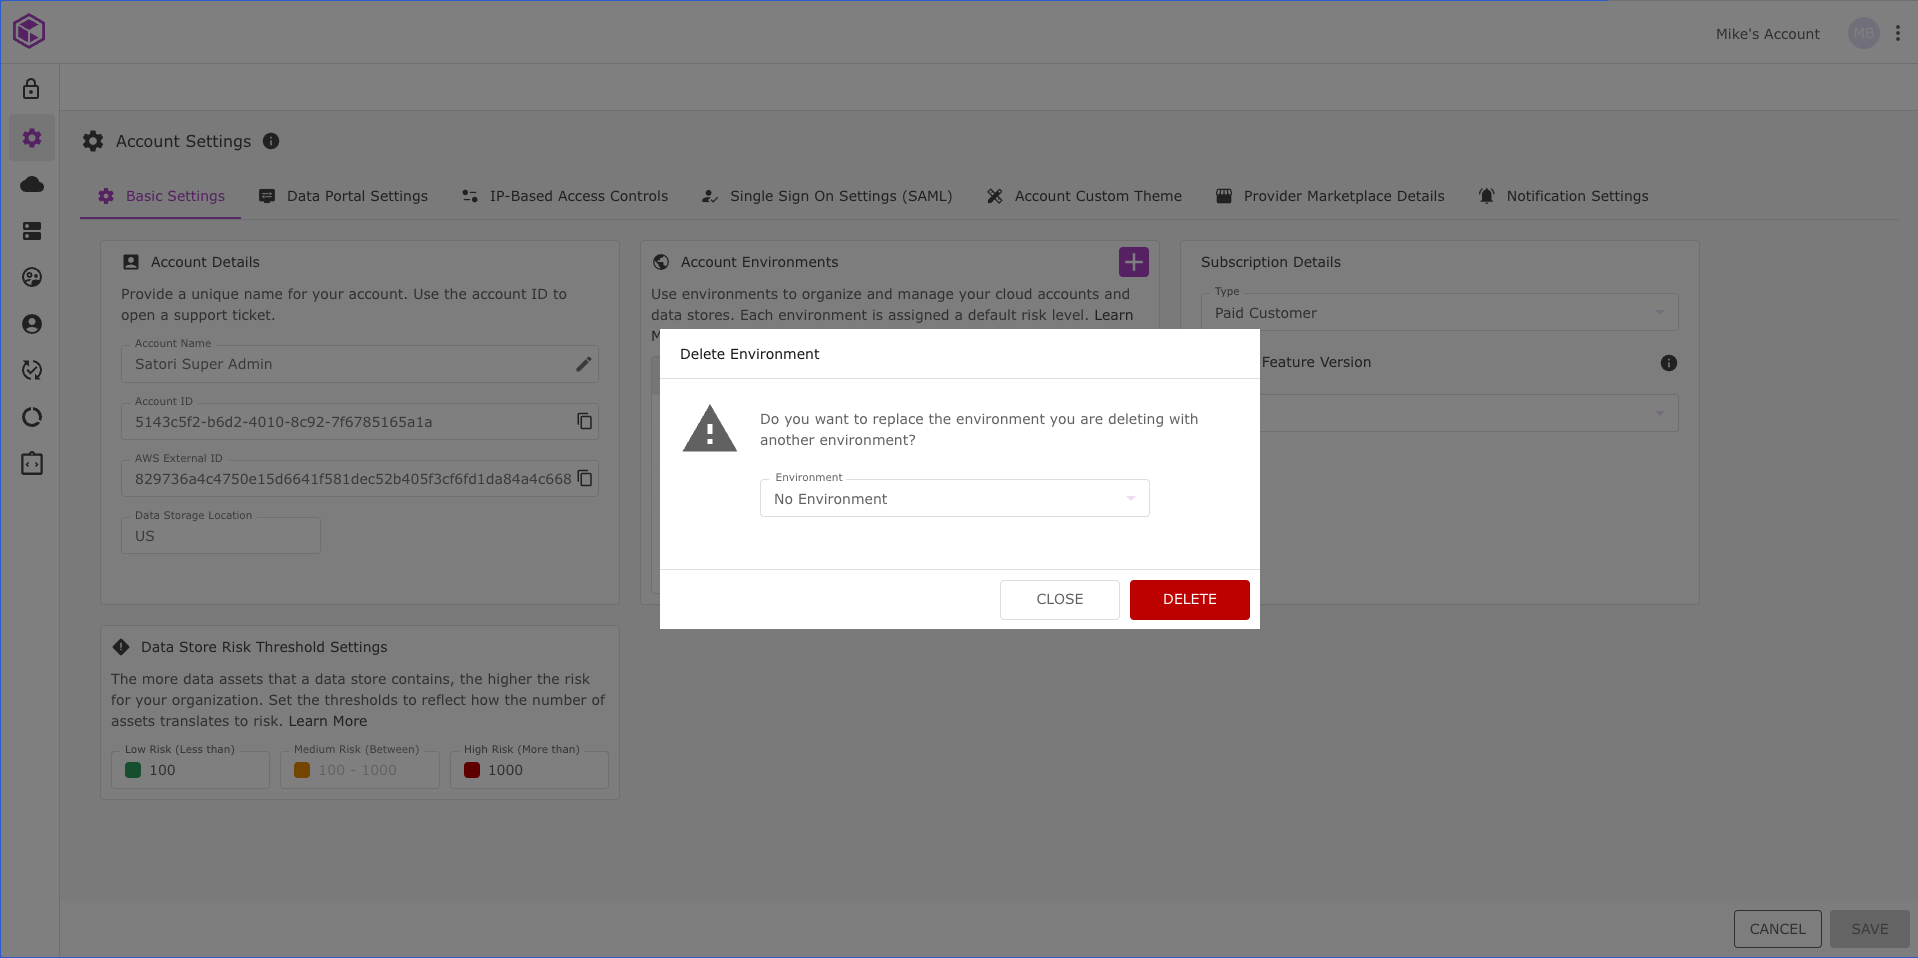
Task: Open the three-dot account menu
Action: [x=1897, y=33]
